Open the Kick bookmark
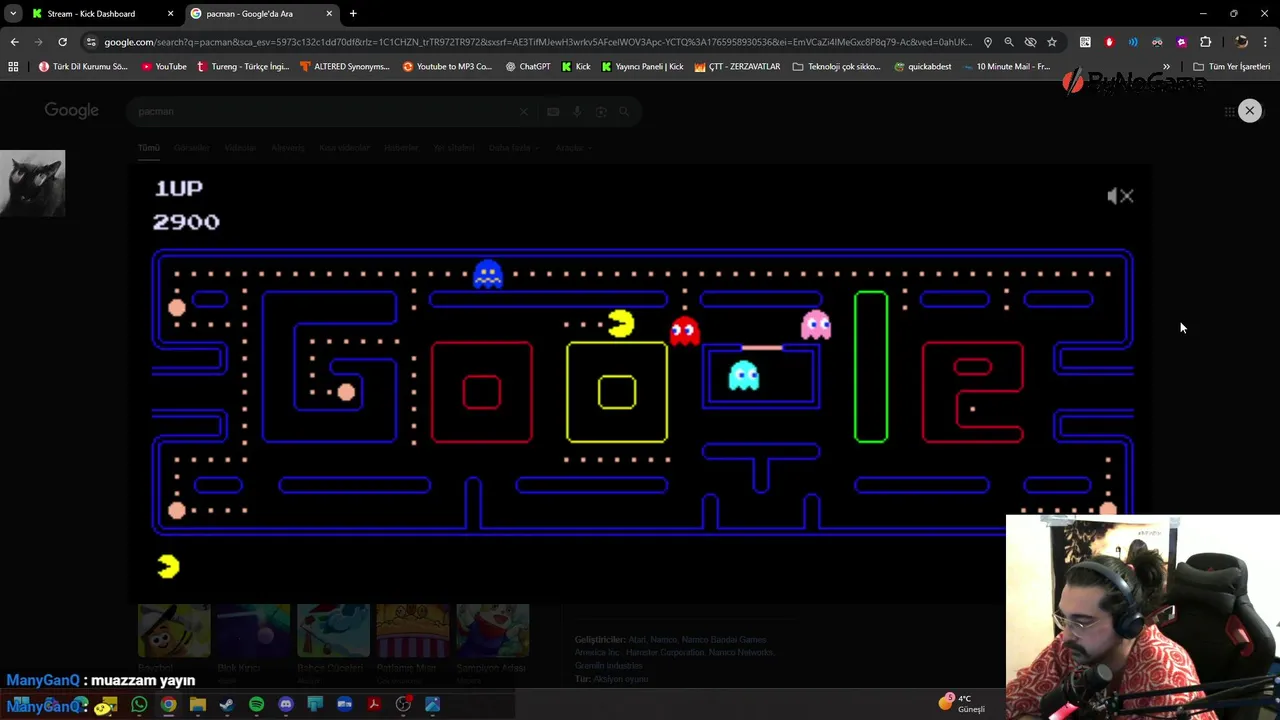Viewport: 1280px width, 720px height. tap(576, 67)
